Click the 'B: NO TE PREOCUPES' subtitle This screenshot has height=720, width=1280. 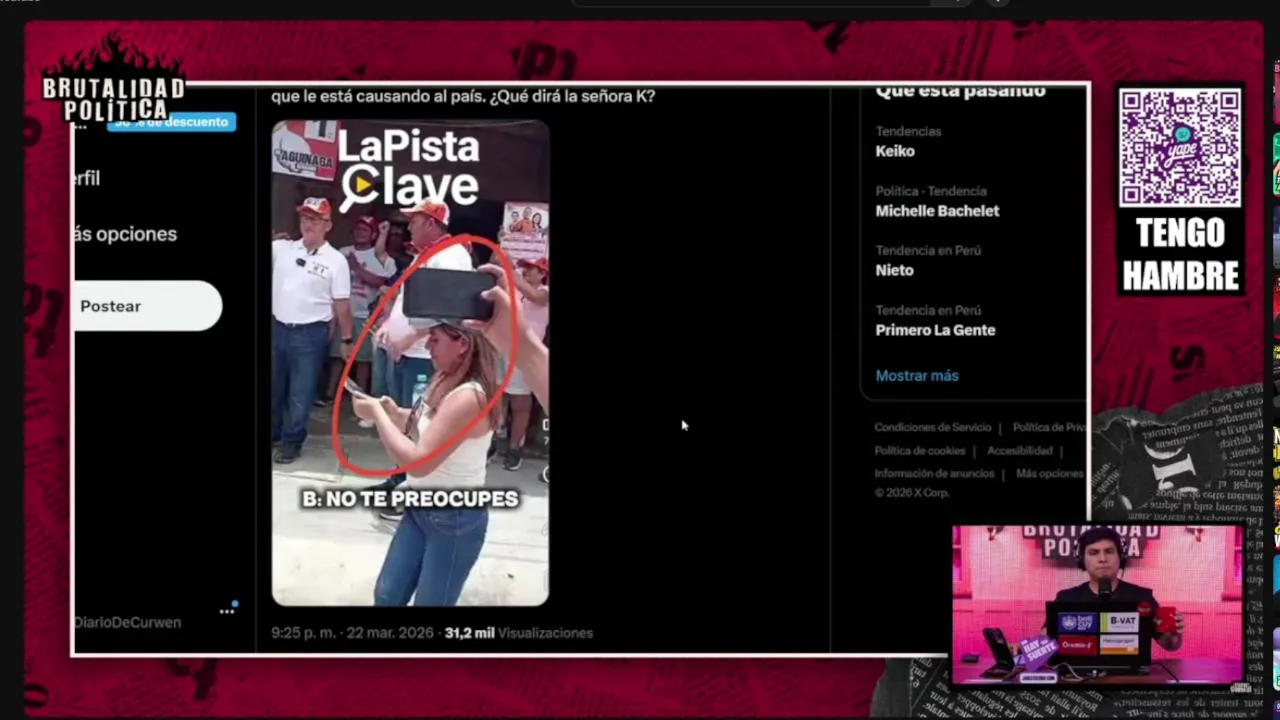pos(410,498)
